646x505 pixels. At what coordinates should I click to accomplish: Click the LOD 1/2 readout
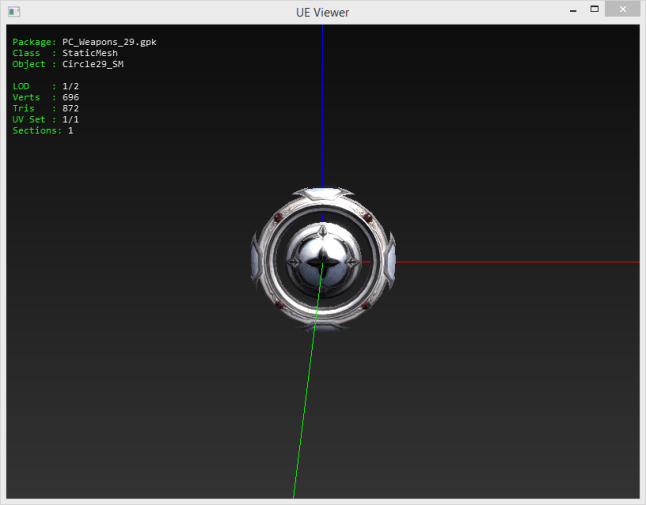(70, 86)
